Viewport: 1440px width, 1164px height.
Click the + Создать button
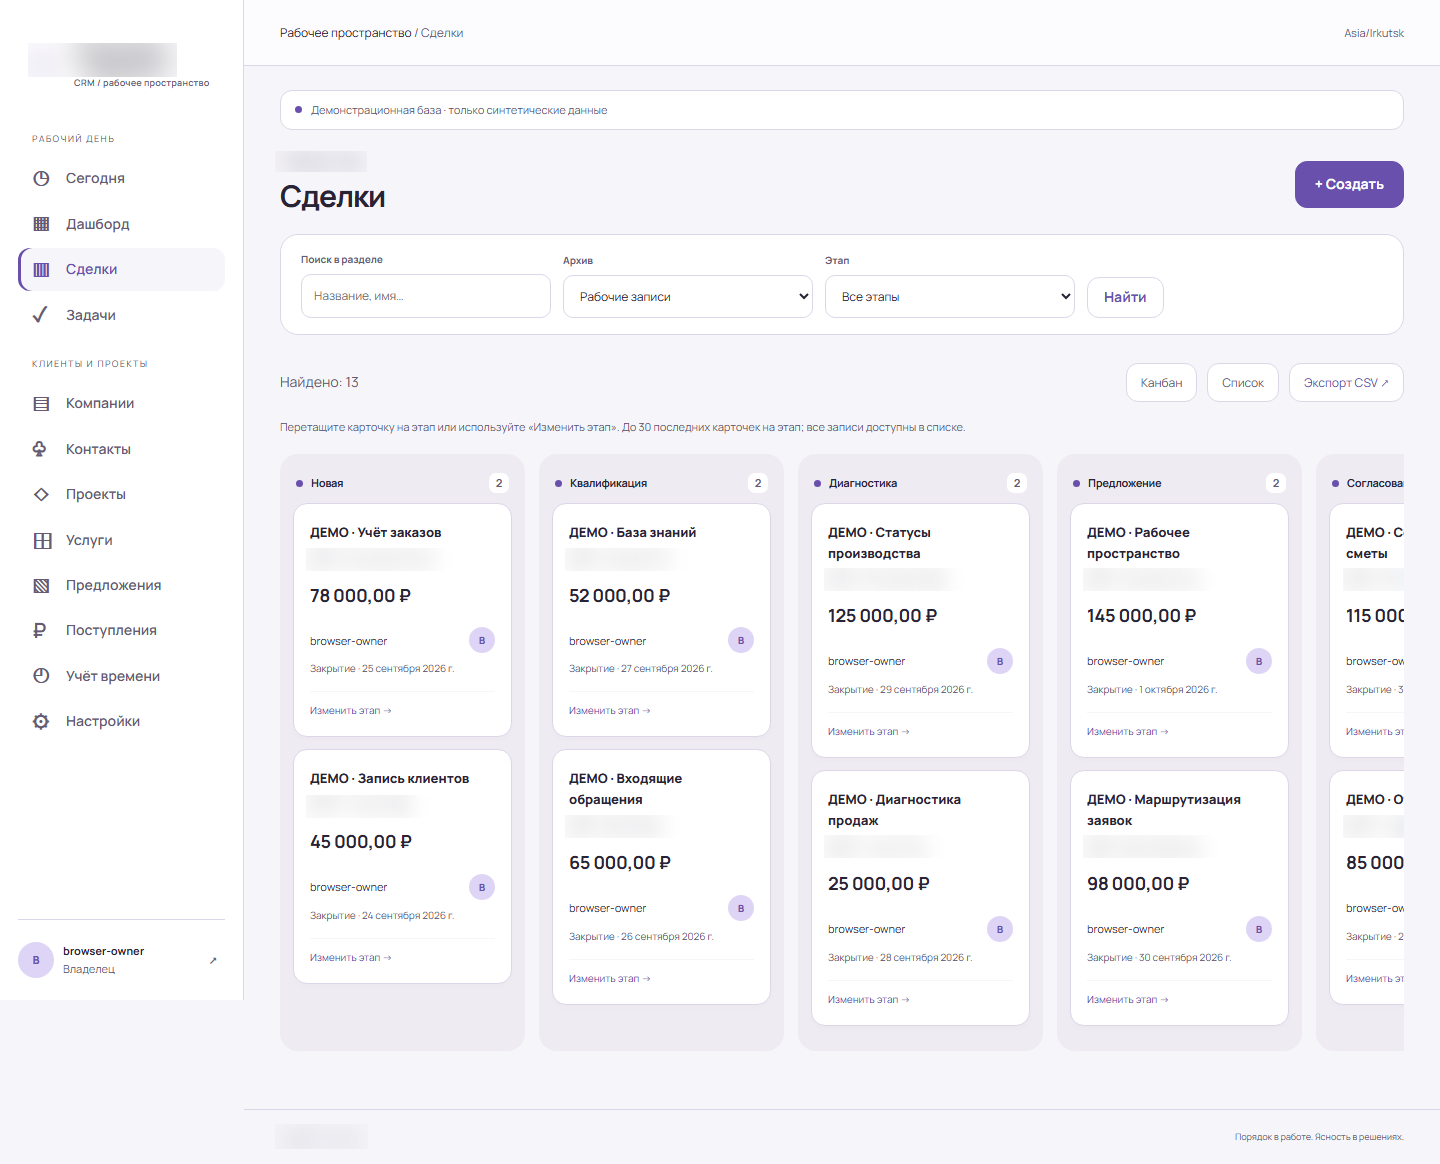(x=1349, y=185)
